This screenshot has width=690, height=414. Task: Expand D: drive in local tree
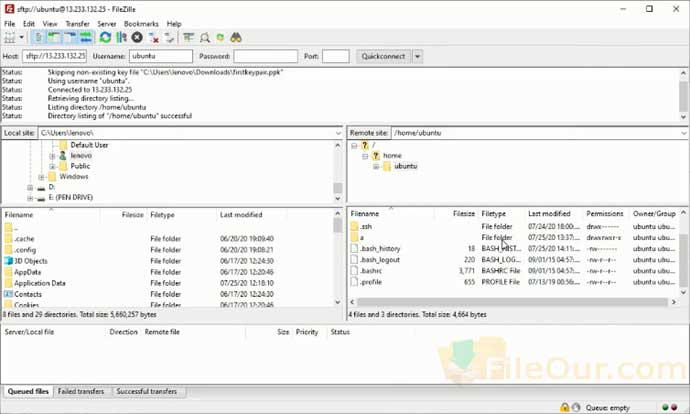coord(30,187)
